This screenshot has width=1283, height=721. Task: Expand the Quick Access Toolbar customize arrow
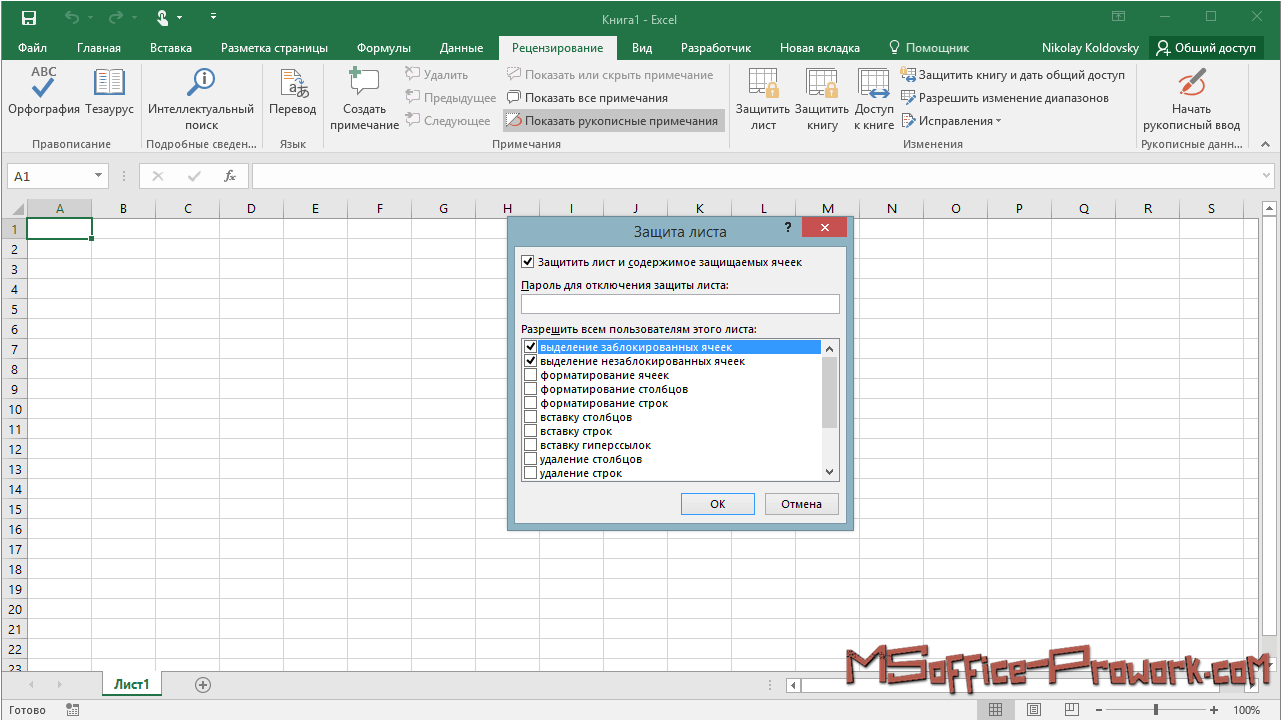coord(213,17)
